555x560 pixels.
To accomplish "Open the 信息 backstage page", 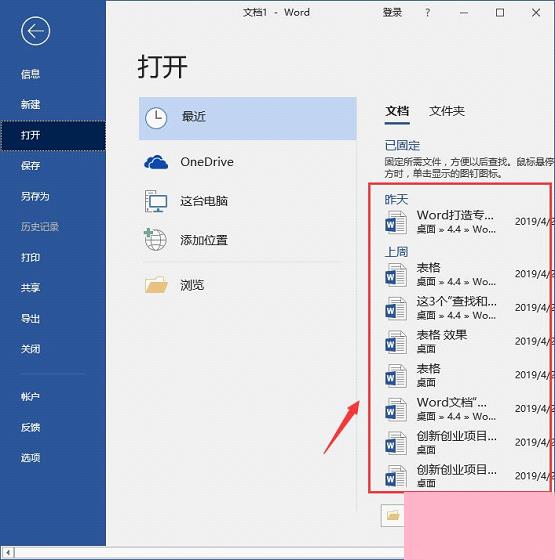I will [30, 74].
